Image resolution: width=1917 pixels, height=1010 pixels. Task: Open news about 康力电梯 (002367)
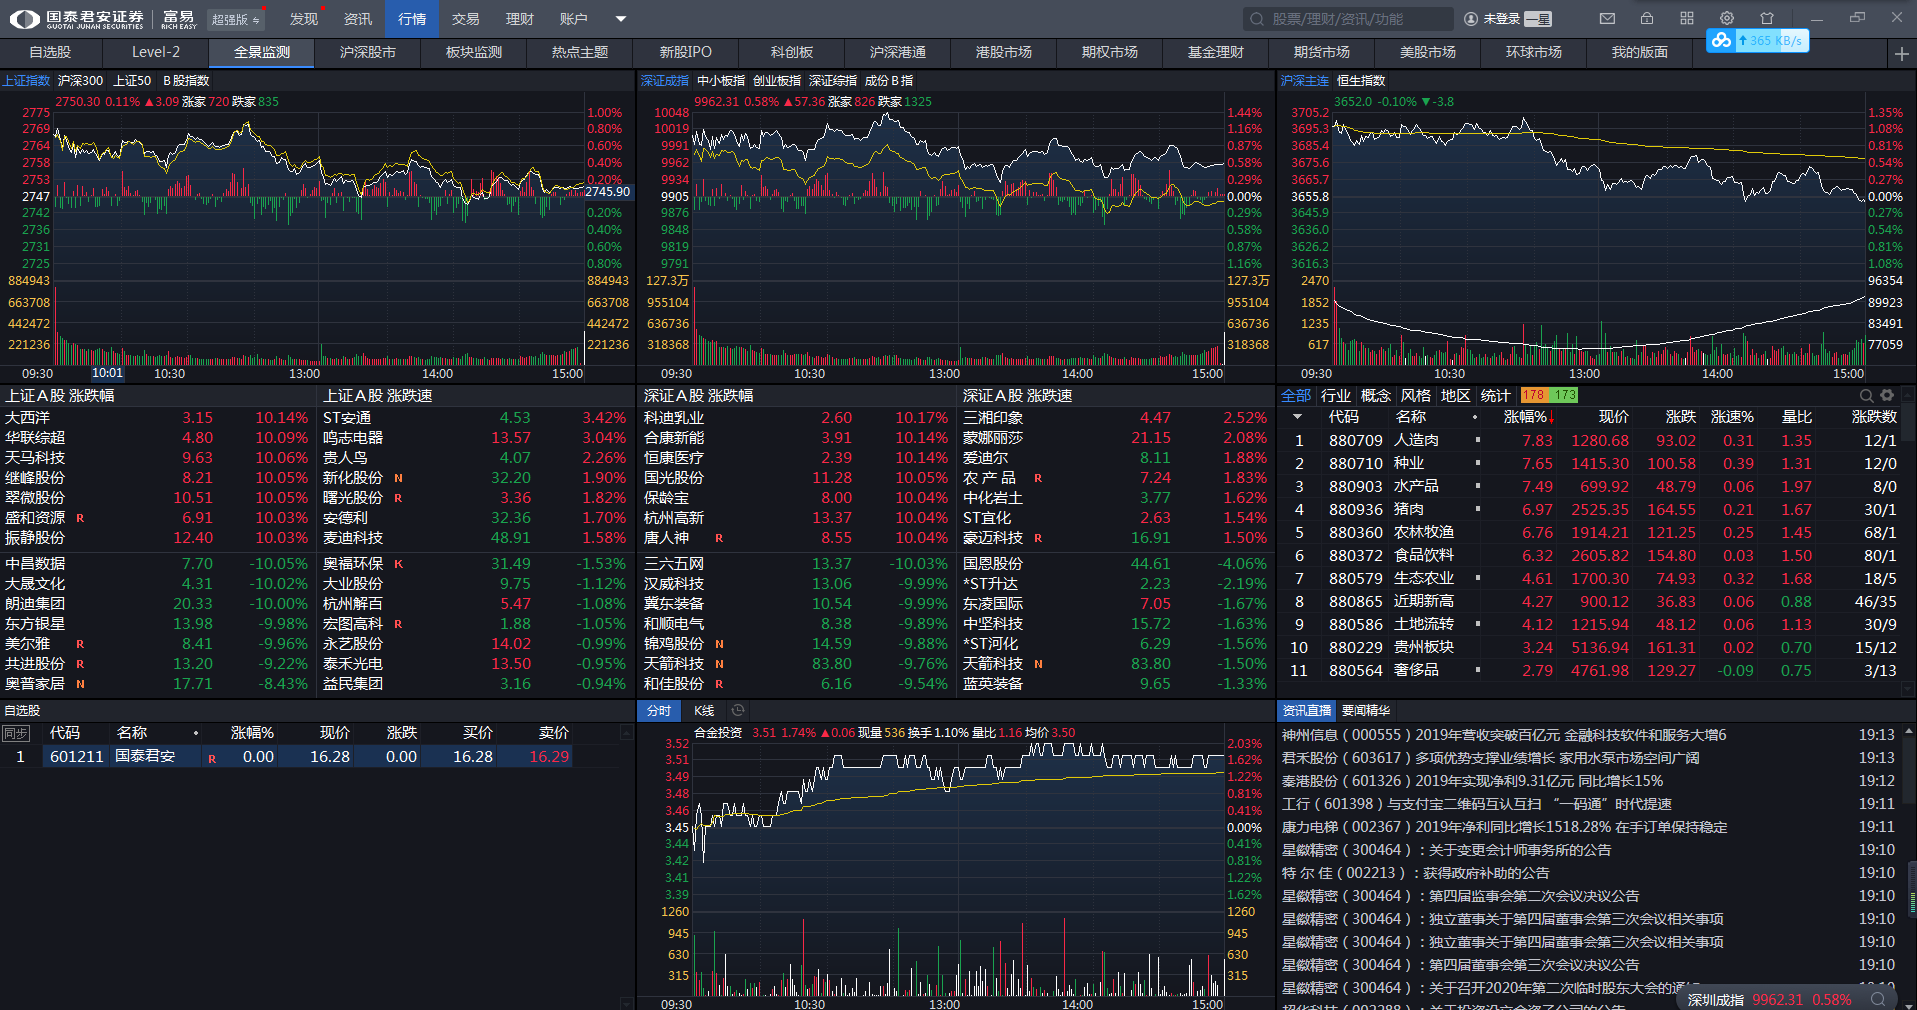pos(1505,827)
